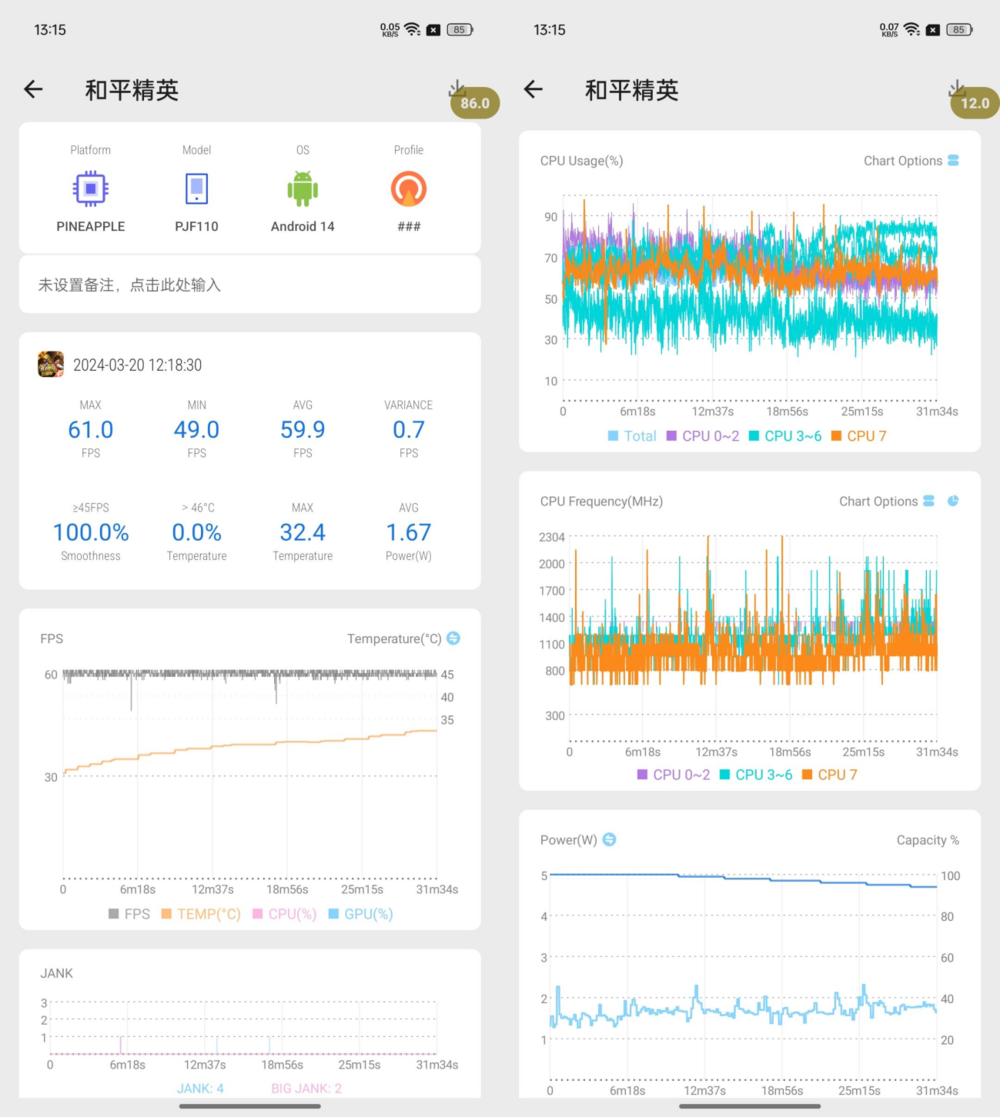The width and height of the screenshot is (1000, 1117).
Task: Toggle CPU 3~6 in CPU Usage legend
Action: (785, 436)
